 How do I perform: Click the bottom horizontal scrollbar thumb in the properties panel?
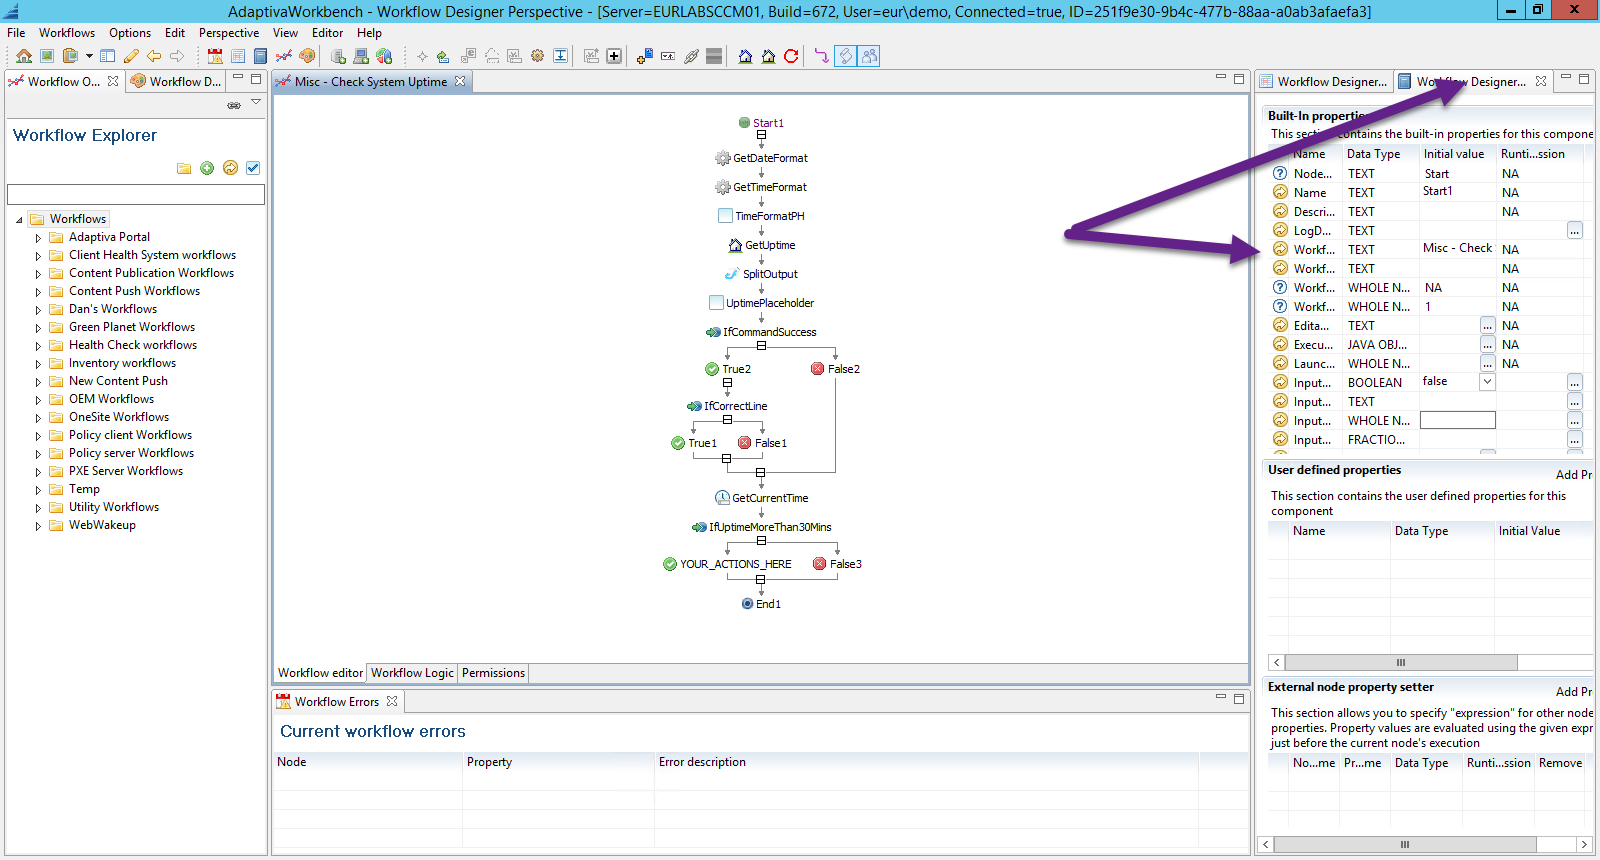click(x=1404, y=844)
